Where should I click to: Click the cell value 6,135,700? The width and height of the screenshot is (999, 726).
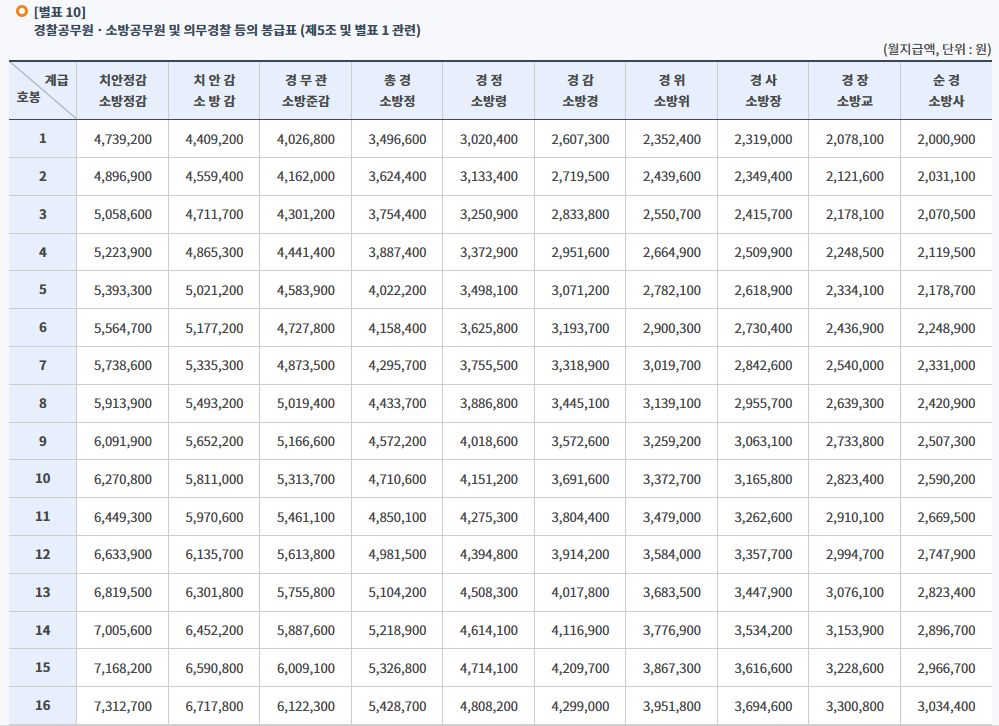tap(214, 555)
